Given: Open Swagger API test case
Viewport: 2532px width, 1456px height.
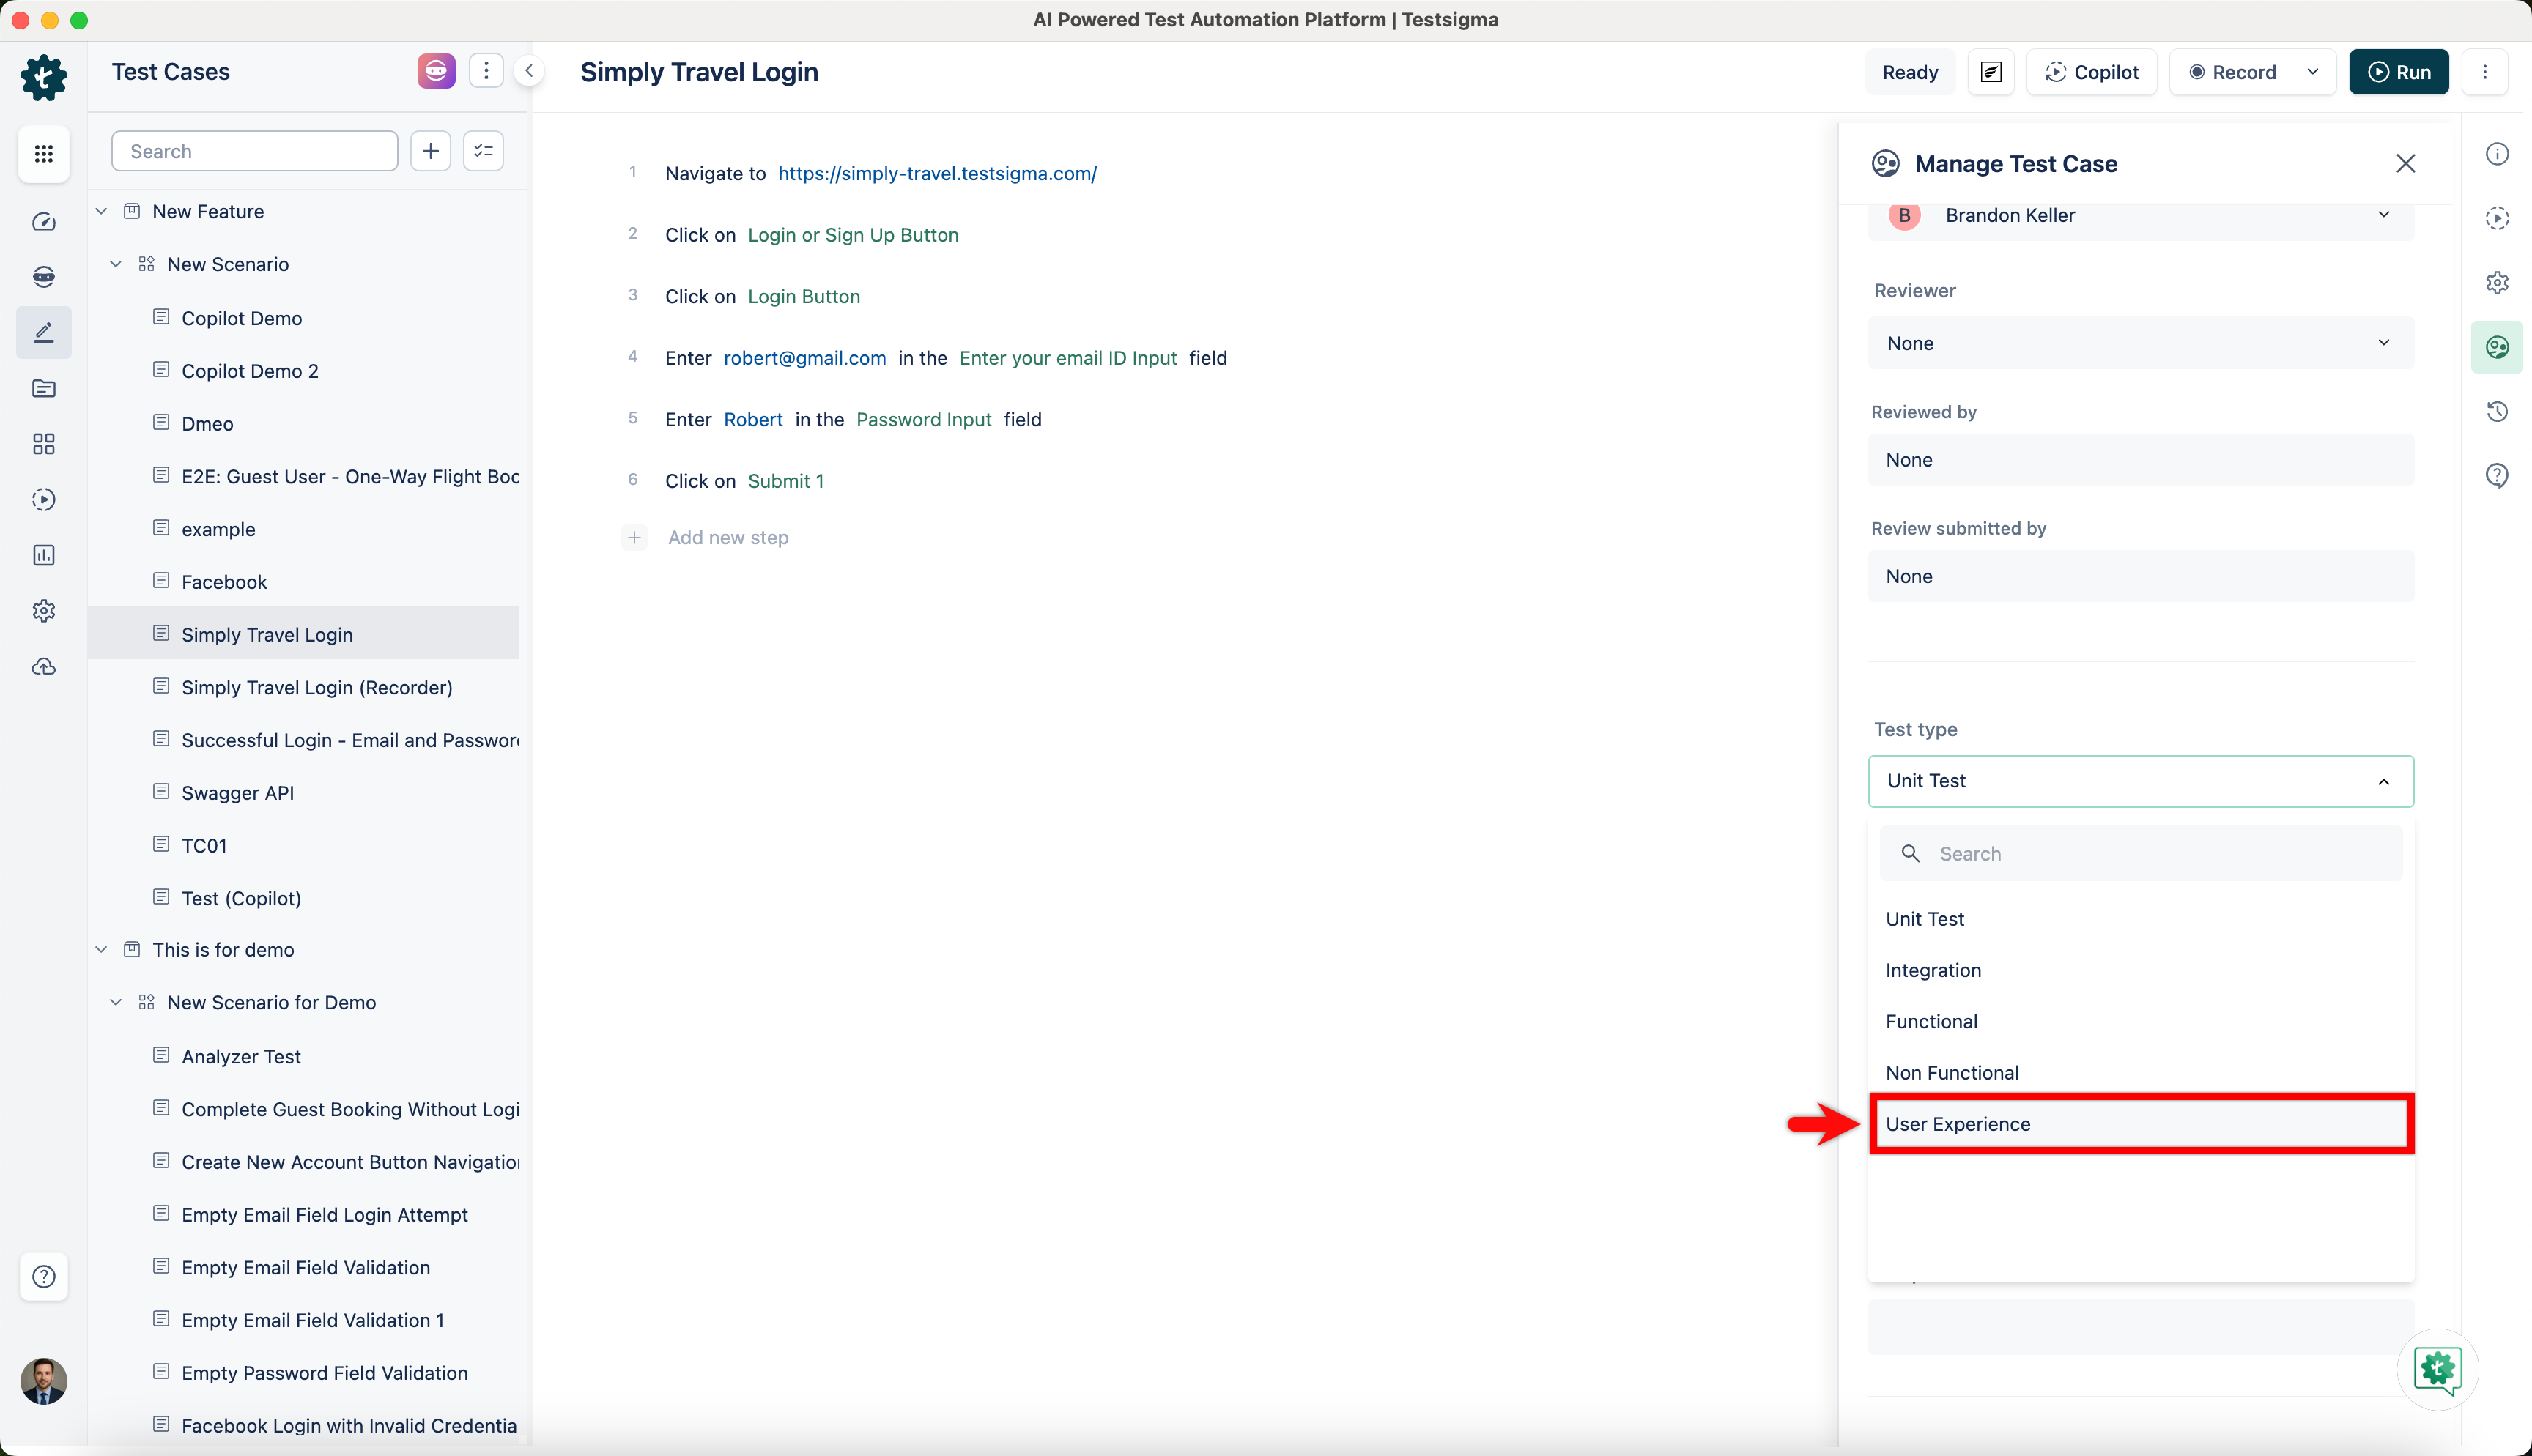Looking at the screenshot, I should click(237, 792).
